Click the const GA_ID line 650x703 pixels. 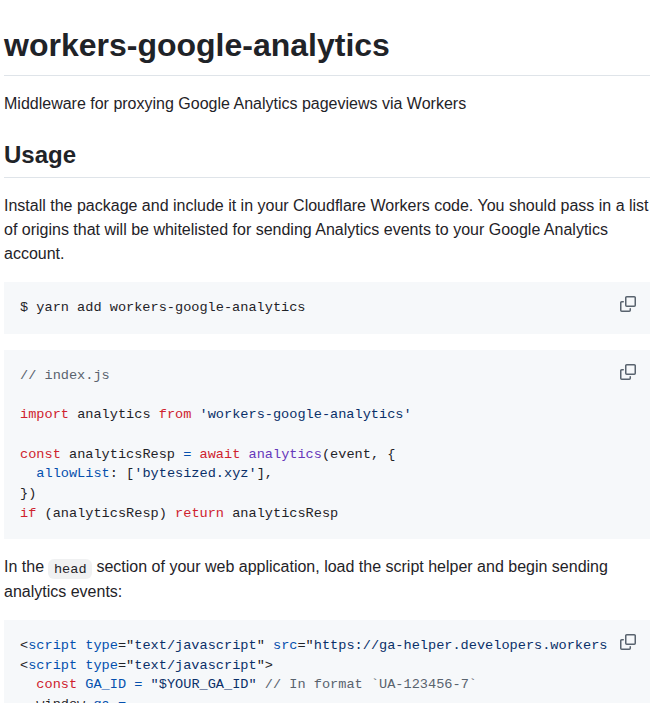(x=256, y=684)
